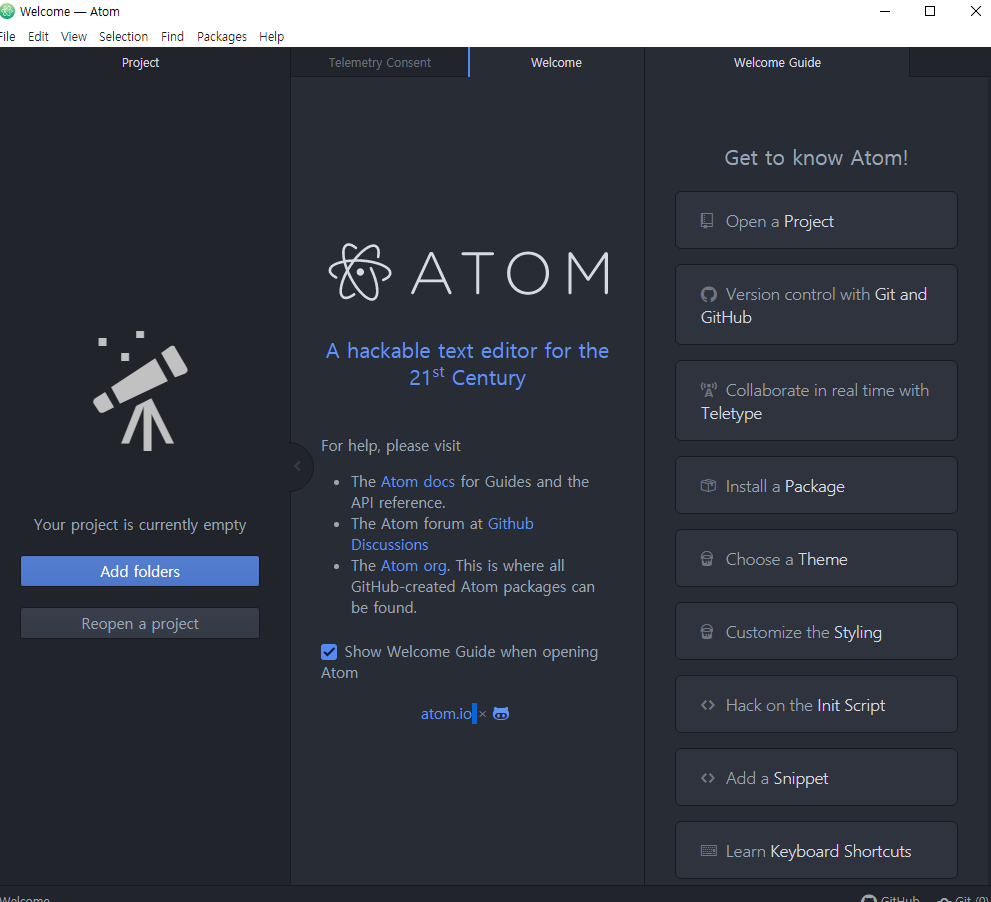The height and width of the screenshot is (902, 991).
Task: Click 'For help, please visit' text
Action: coord(391,446)
